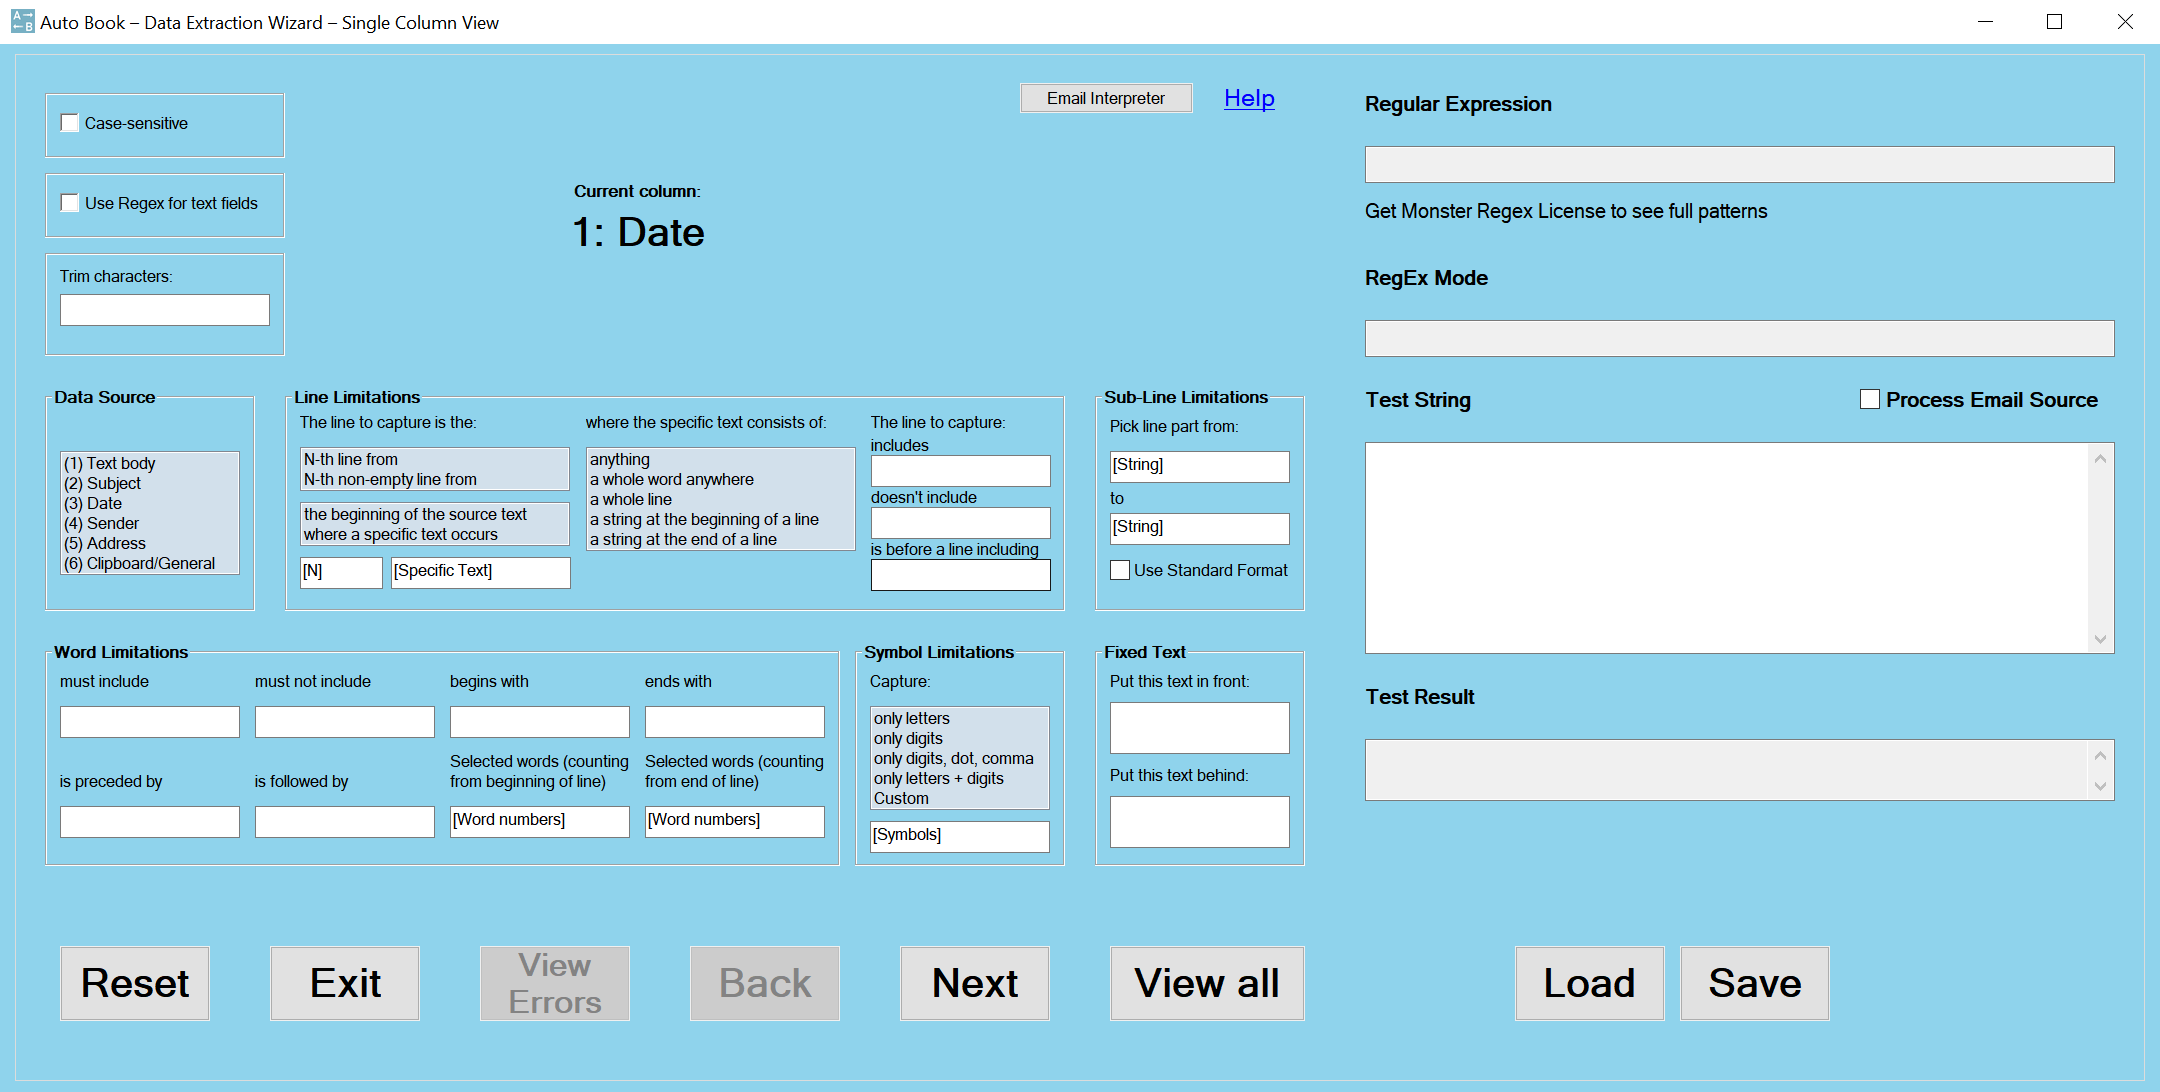Select 'N-th non-empty line from' option
Screen dimensions: 2160x1092
click(x=390, y=479)
